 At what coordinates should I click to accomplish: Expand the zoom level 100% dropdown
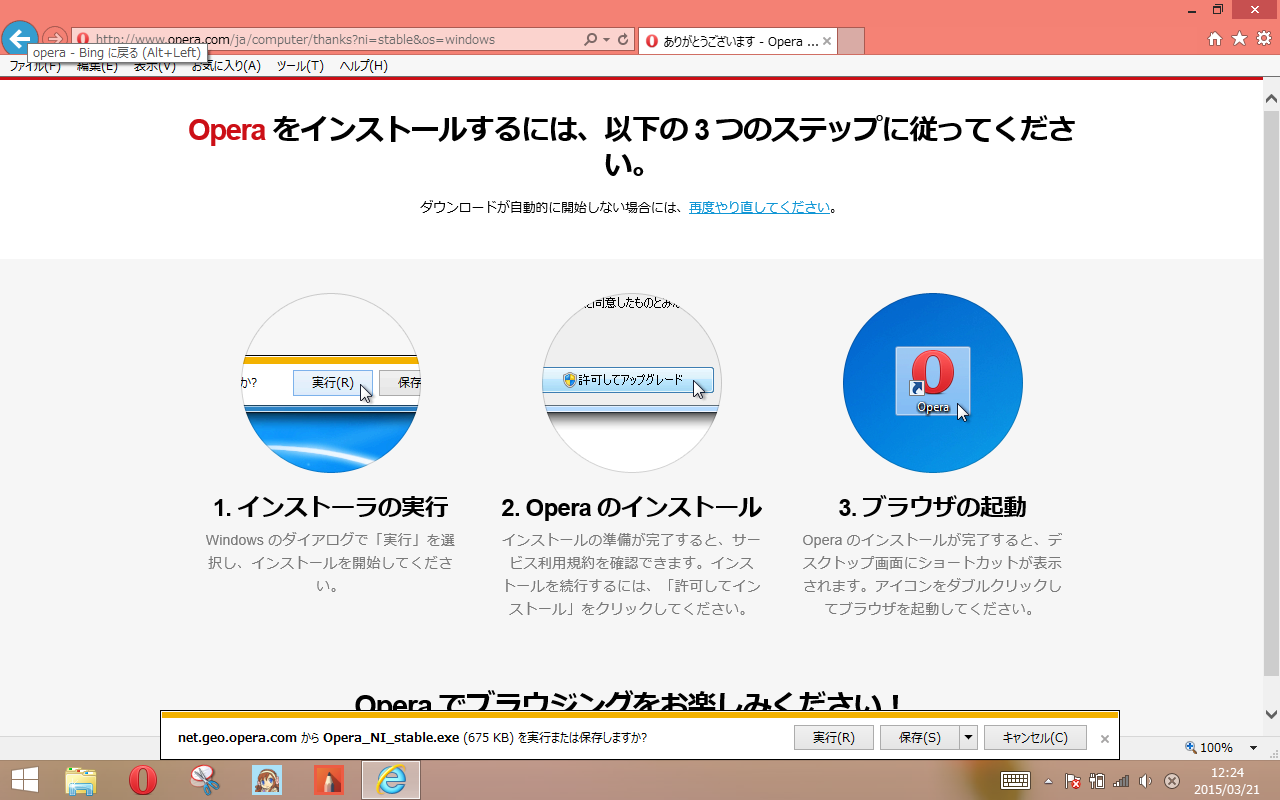(x=1253, y=748)
